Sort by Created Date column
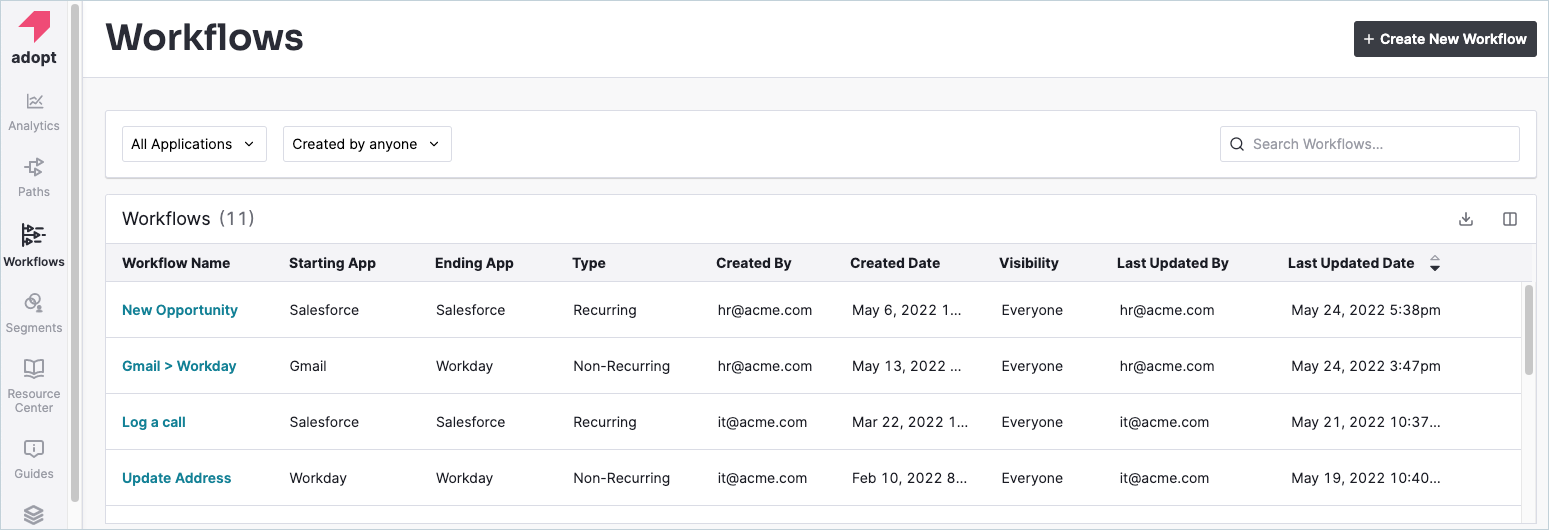Viewport: 1549px width, 530px height. pyautogui.click(x=895, y=263)
